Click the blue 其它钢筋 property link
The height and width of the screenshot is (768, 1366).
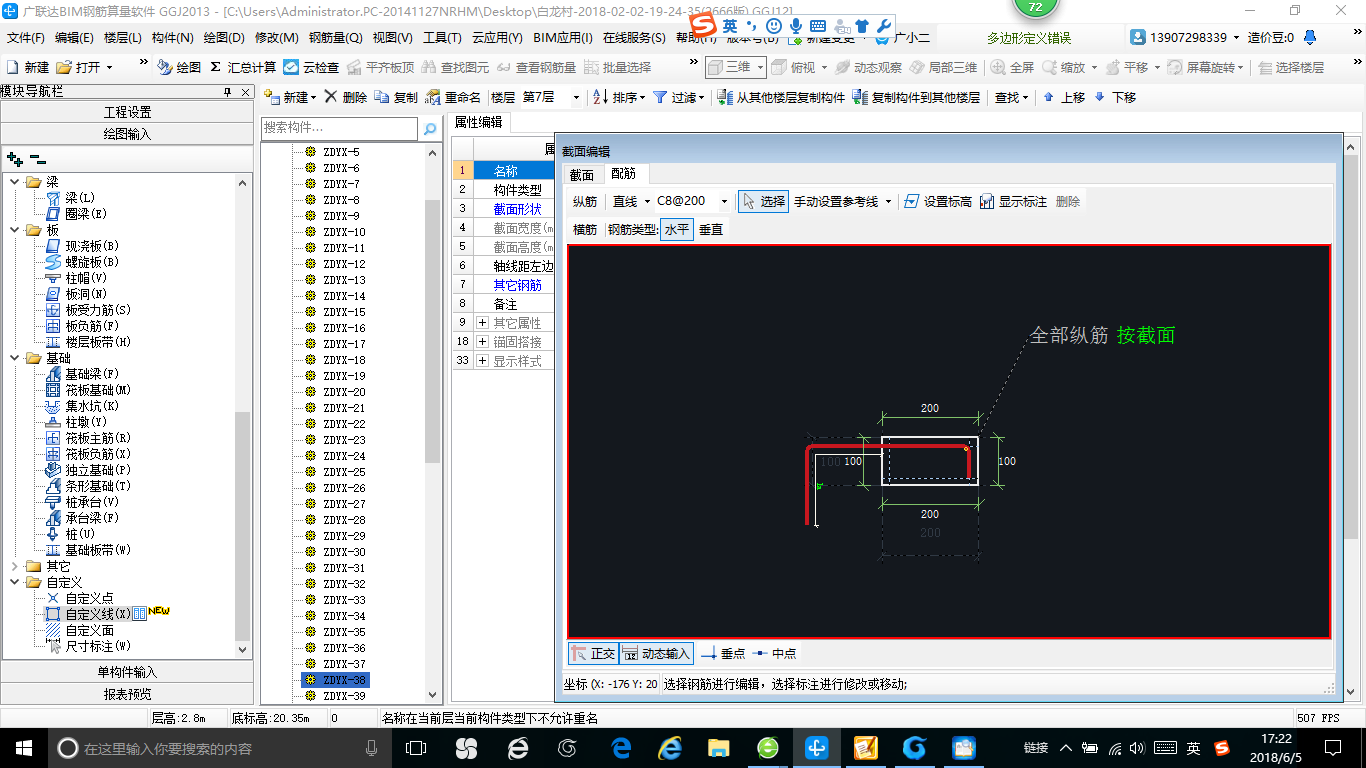click(517, 285)
